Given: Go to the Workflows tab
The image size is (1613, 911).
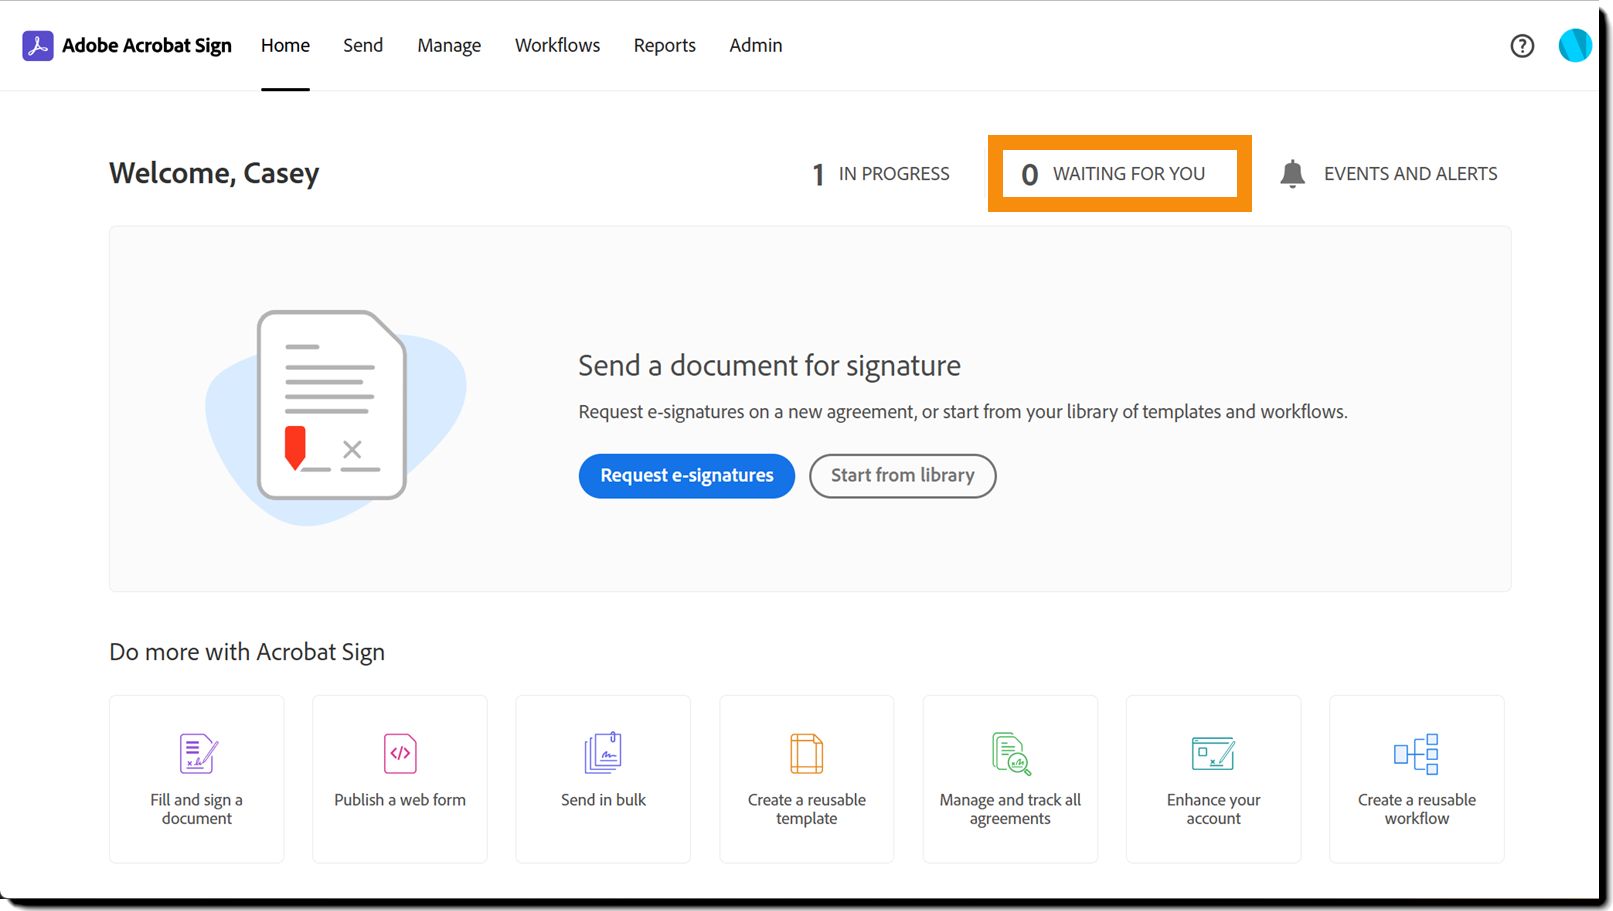Looking at the screenshot, I should (x=557, y=46).
